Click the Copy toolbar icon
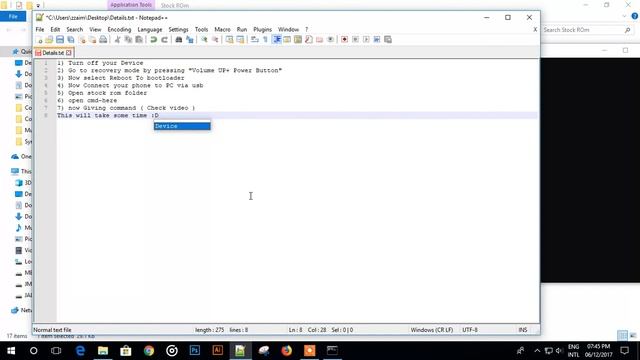 (x=128, y=40)
